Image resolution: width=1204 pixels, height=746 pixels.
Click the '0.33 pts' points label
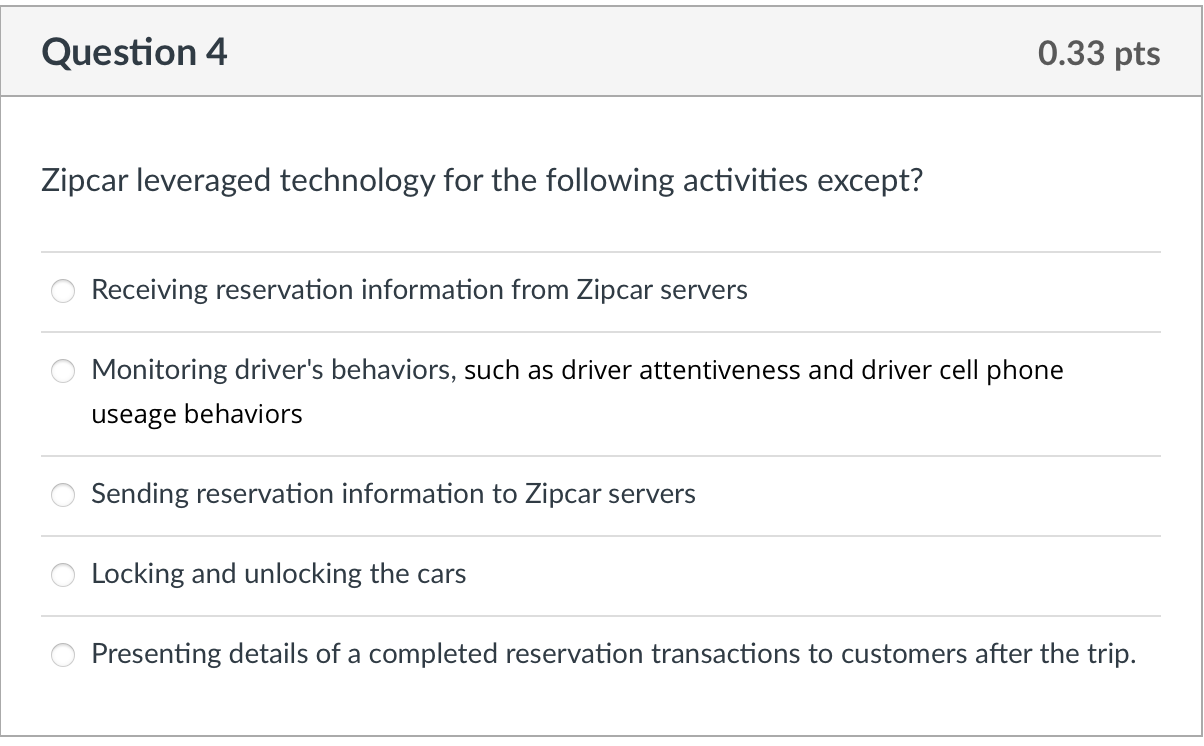[x=1099, y=53]
